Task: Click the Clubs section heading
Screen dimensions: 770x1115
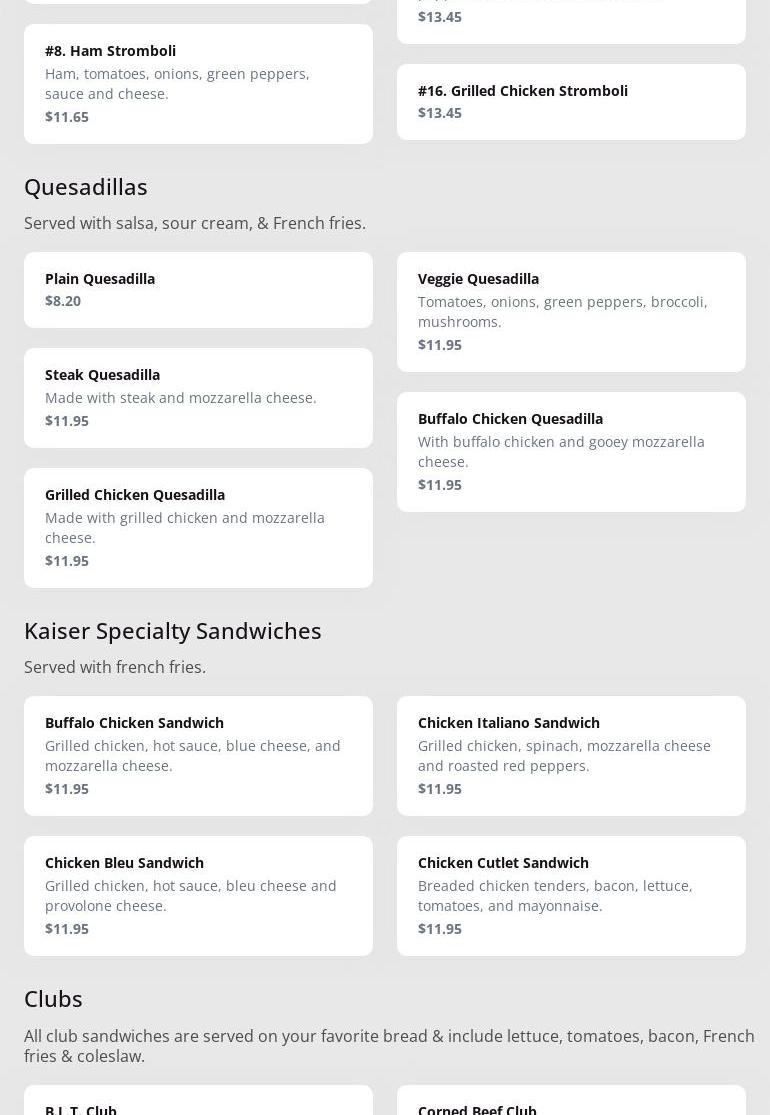Action: 53,998
